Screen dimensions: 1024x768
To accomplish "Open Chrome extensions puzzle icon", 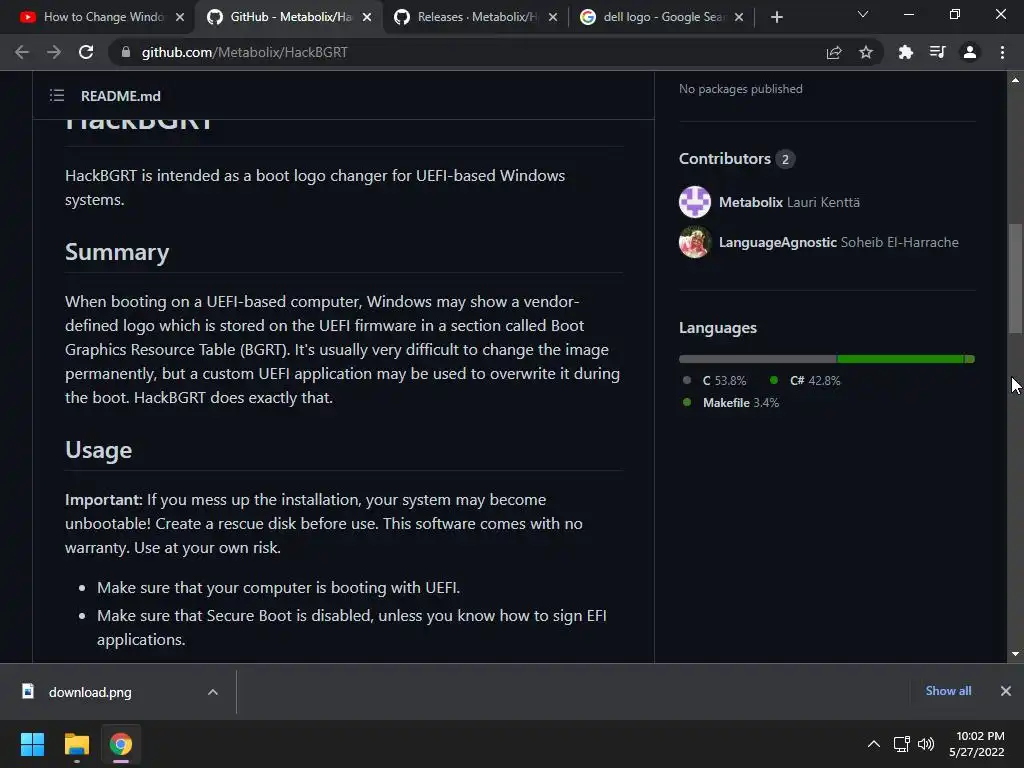I will (x=905, y=52).
